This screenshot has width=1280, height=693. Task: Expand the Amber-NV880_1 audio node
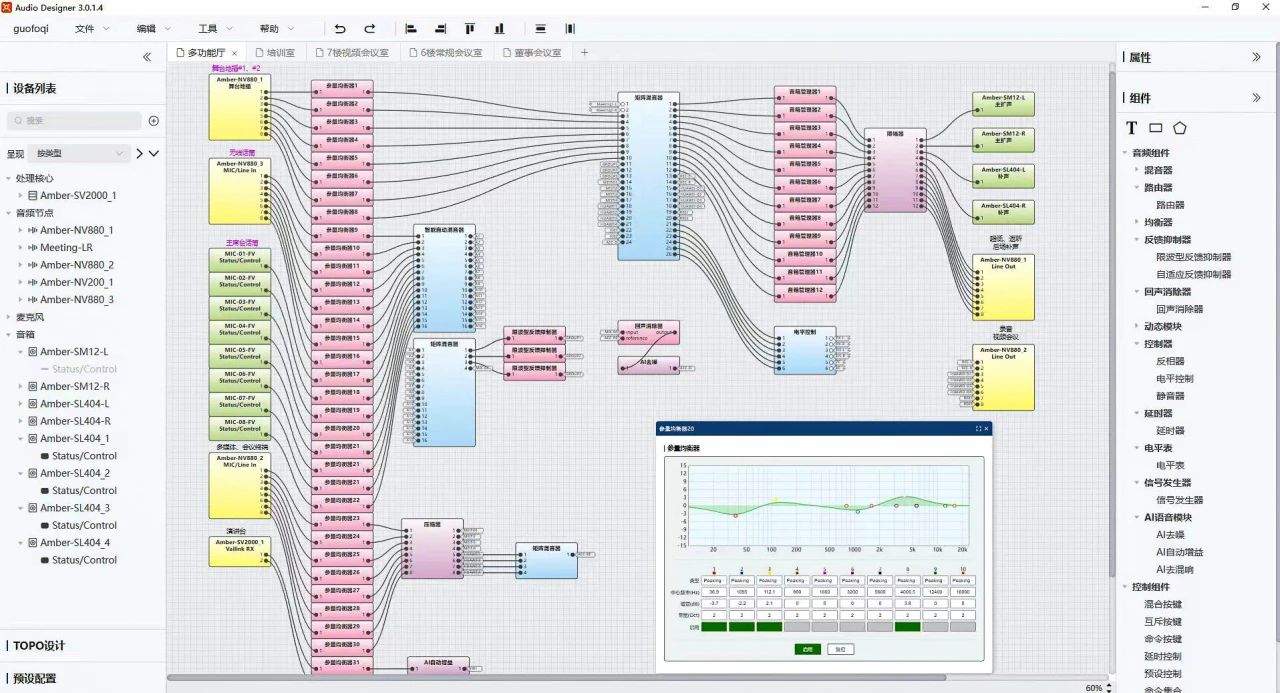tap(20, 230)
